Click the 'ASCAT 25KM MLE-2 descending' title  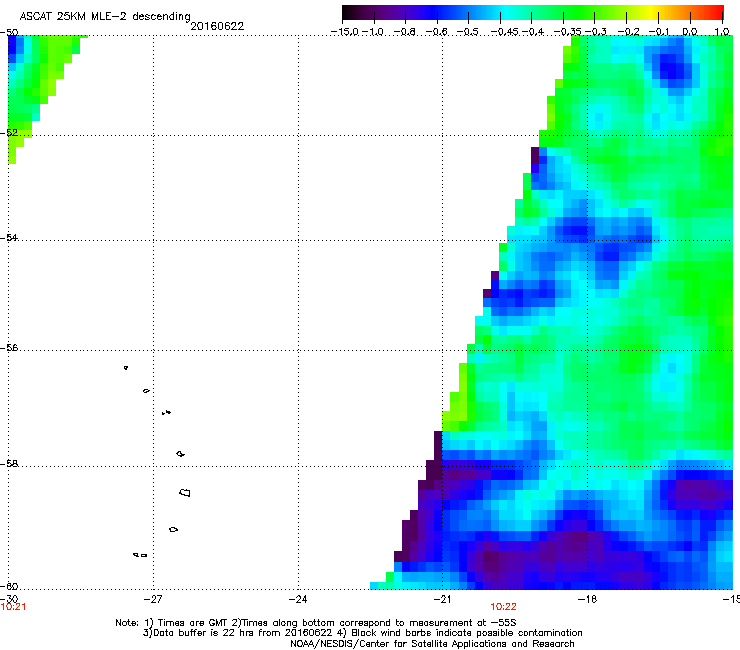pos(105,16)
